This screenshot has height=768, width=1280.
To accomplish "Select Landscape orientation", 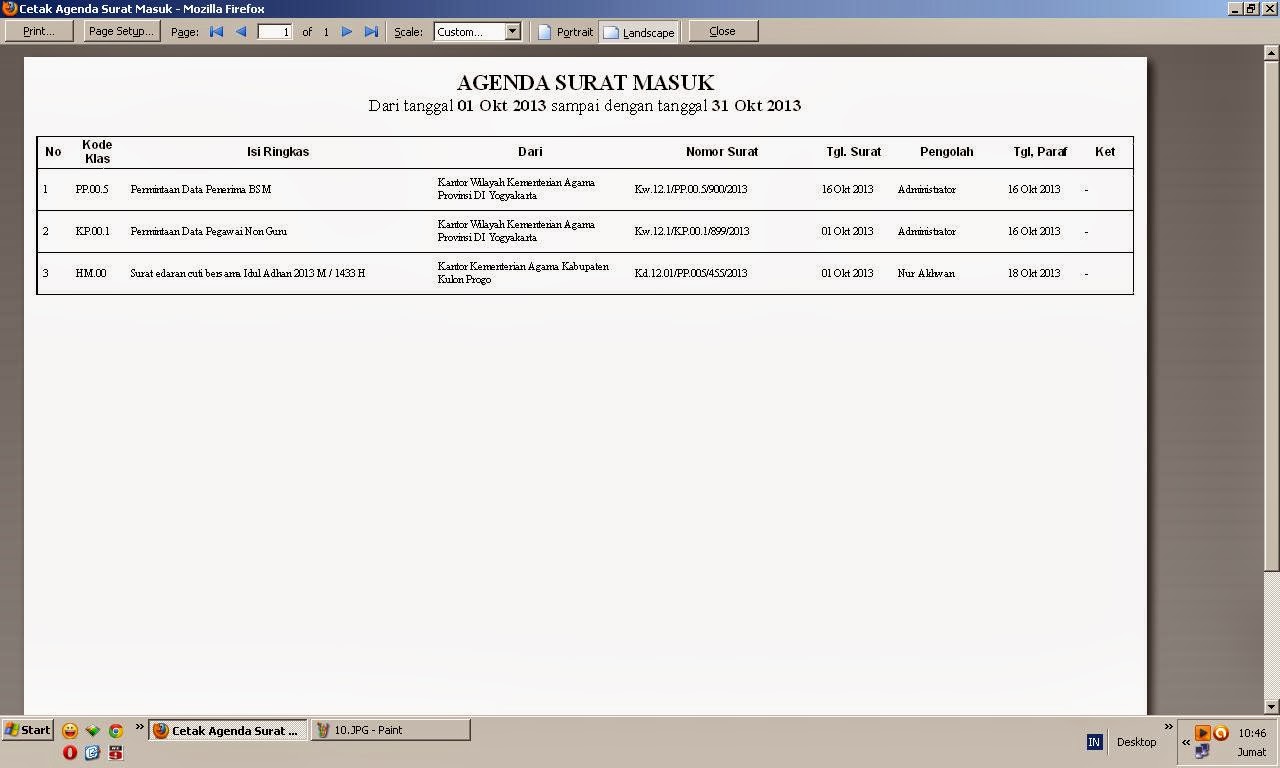I will 639,32.
